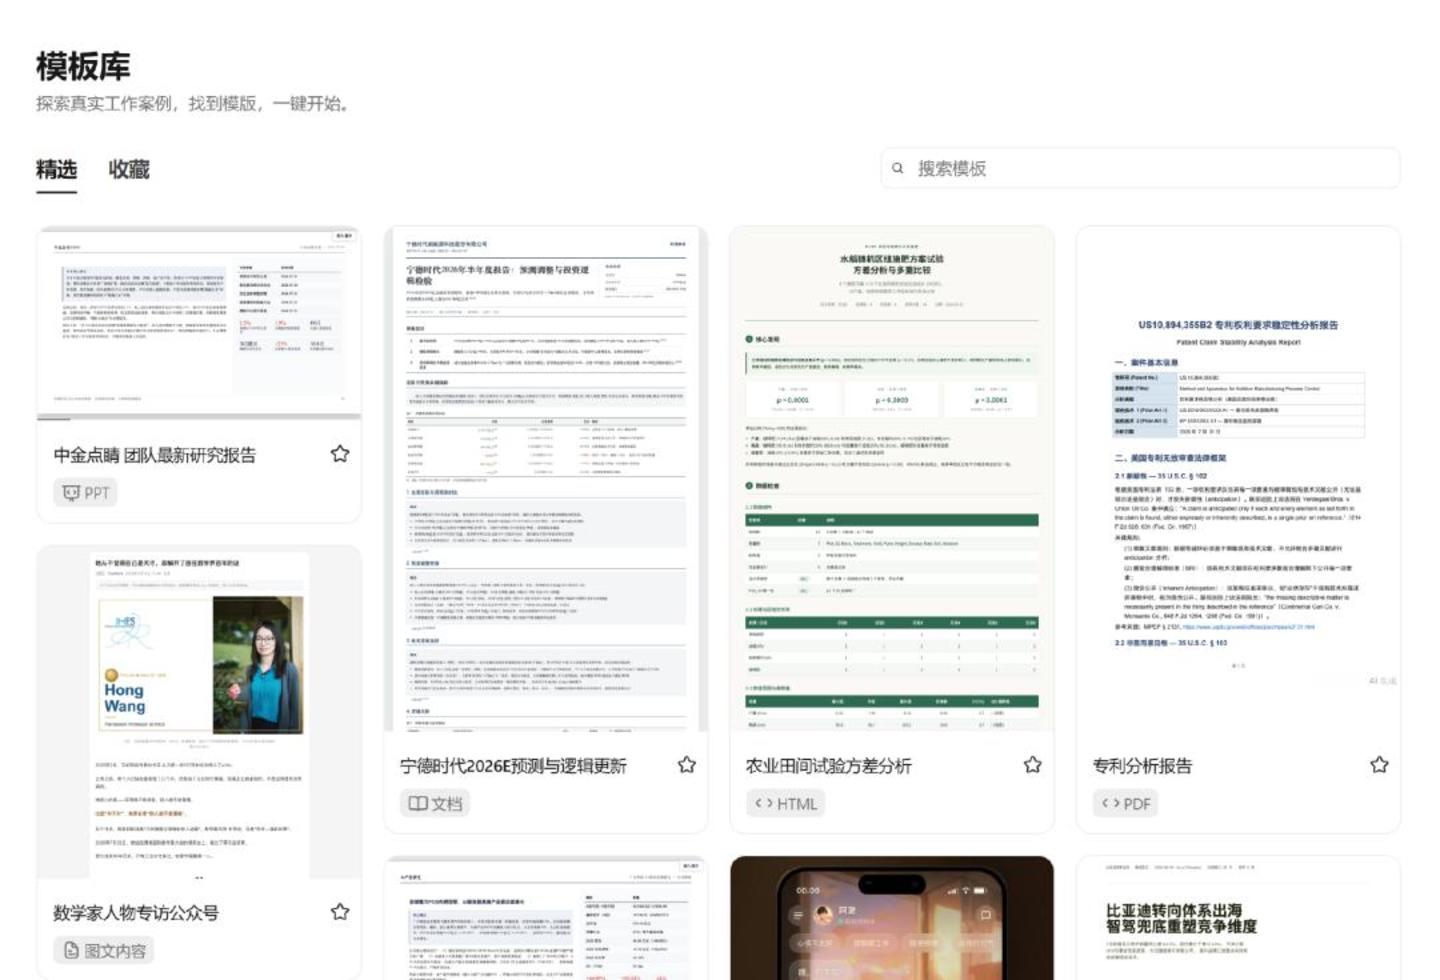Image resolution: width=1440 pixels, height=980 pixels.
Task: Open the phone mockup template thumbnail
Action: point(892,918)
